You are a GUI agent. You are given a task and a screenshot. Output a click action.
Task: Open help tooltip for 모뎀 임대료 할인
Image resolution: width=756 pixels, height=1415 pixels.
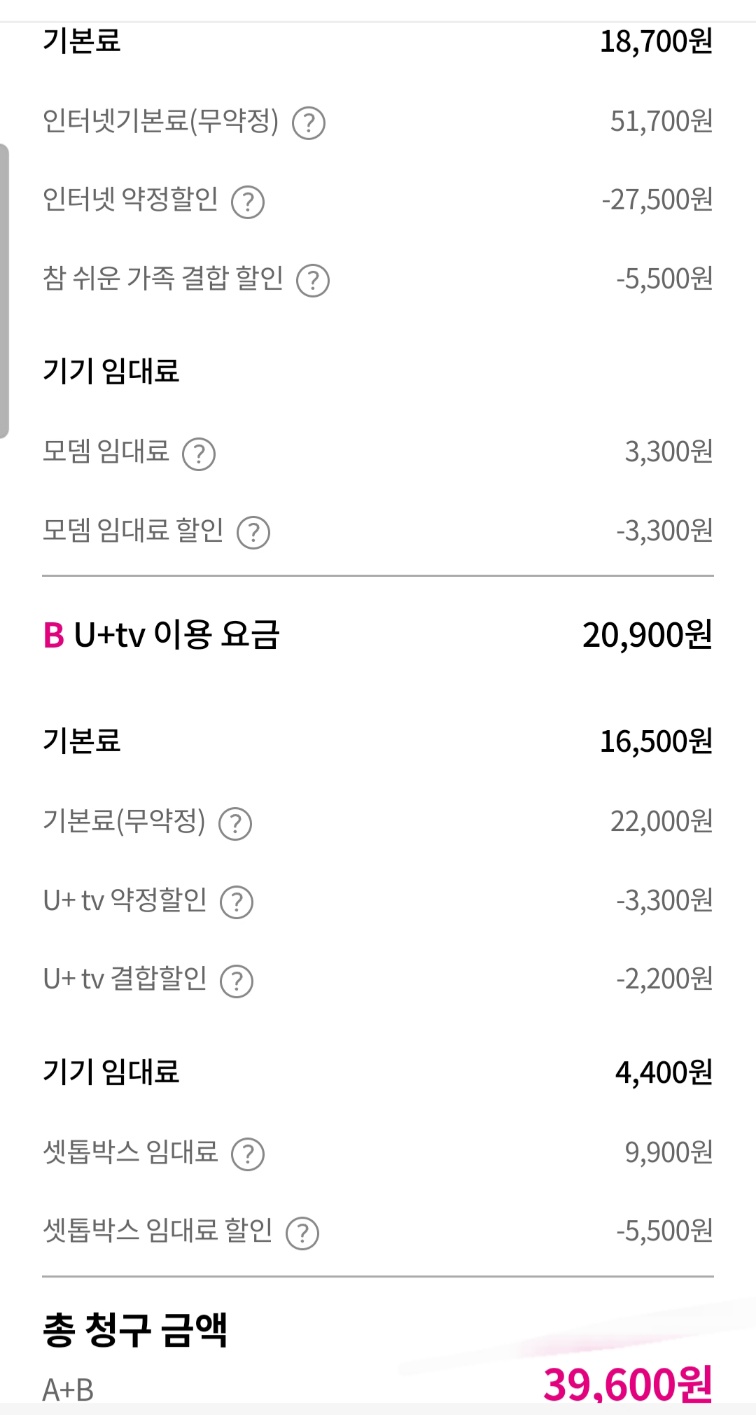(x=253, y=533)
